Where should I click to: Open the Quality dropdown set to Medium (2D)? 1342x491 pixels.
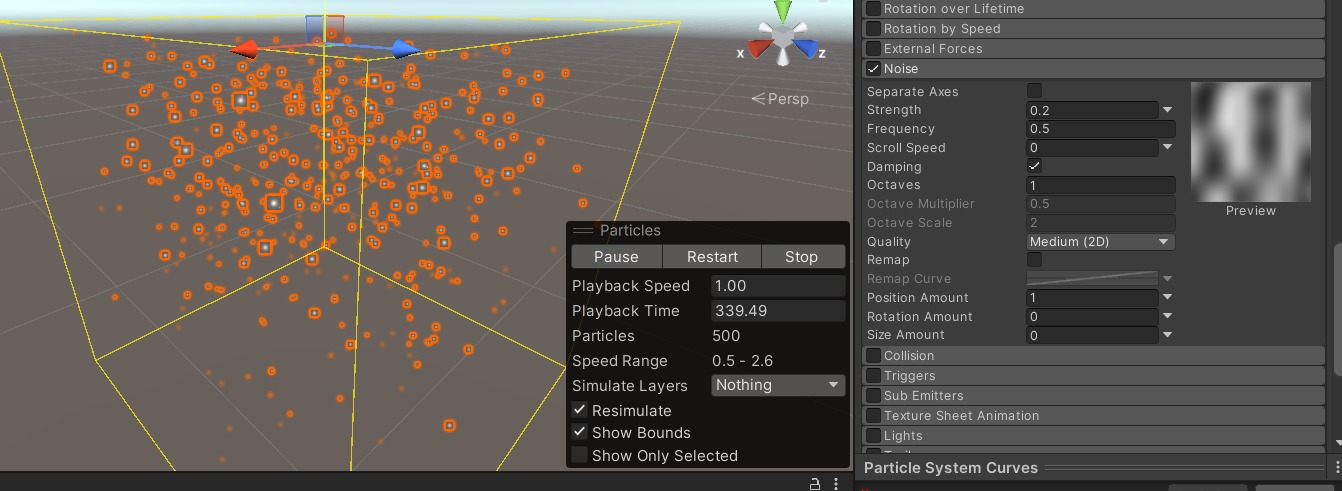pos(1100,242)
